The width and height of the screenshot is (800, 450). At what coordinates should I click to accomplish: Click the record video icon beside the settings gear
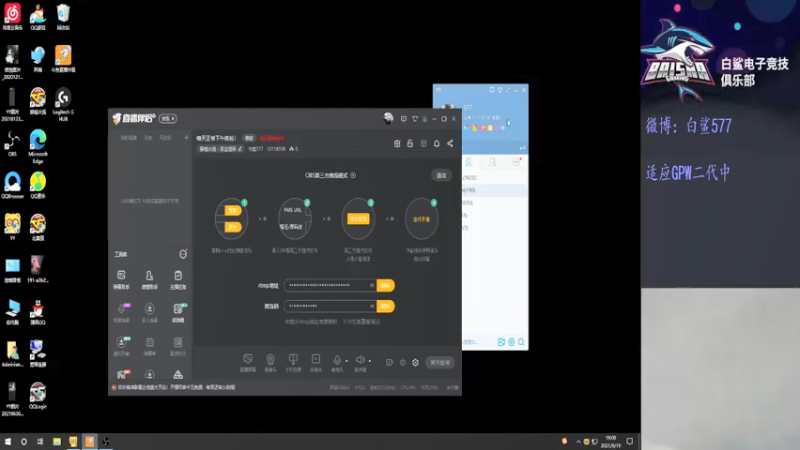(x=389, y=362)
